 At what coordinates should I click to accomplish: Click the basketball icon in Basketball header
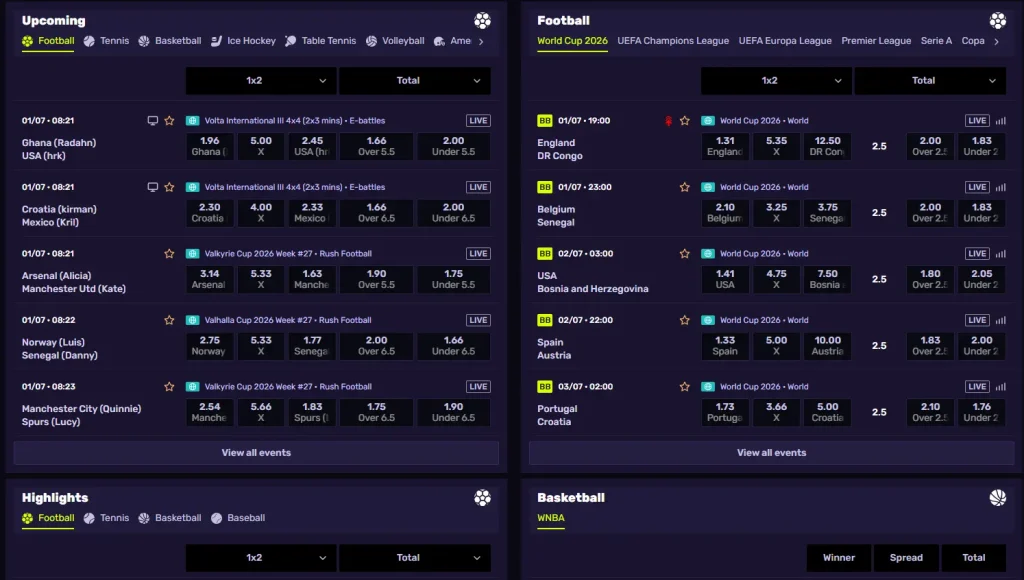[998, 498]
